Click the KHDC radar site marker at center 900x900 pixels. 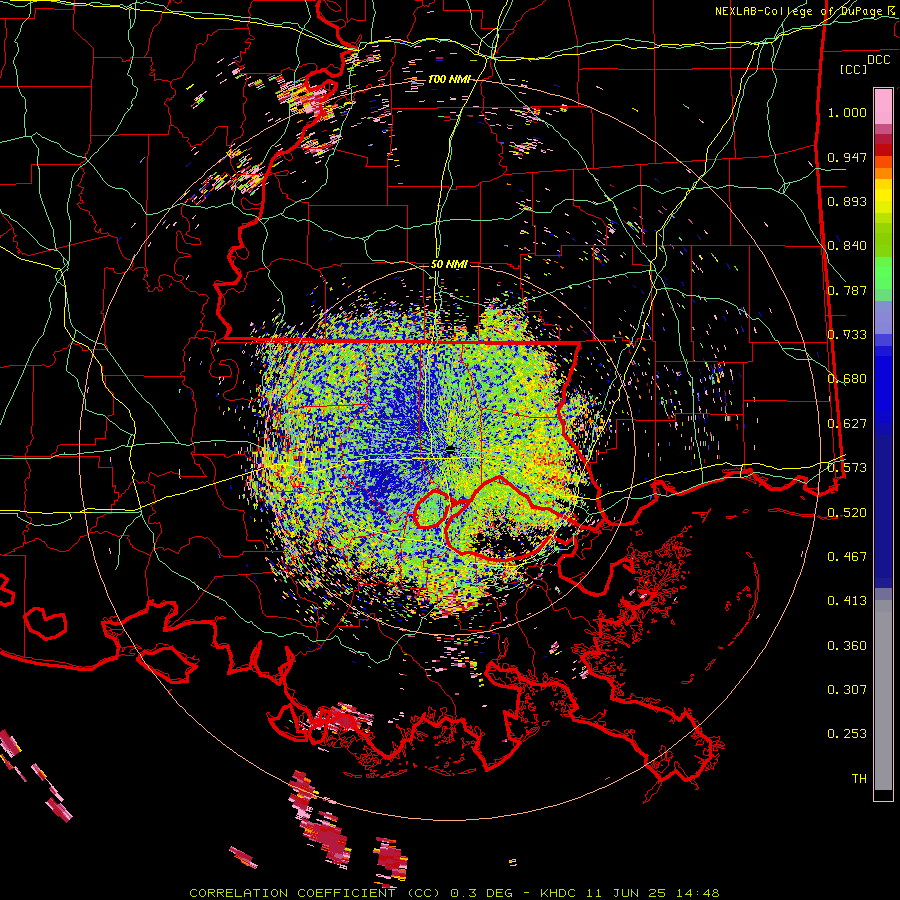[450, 449]
